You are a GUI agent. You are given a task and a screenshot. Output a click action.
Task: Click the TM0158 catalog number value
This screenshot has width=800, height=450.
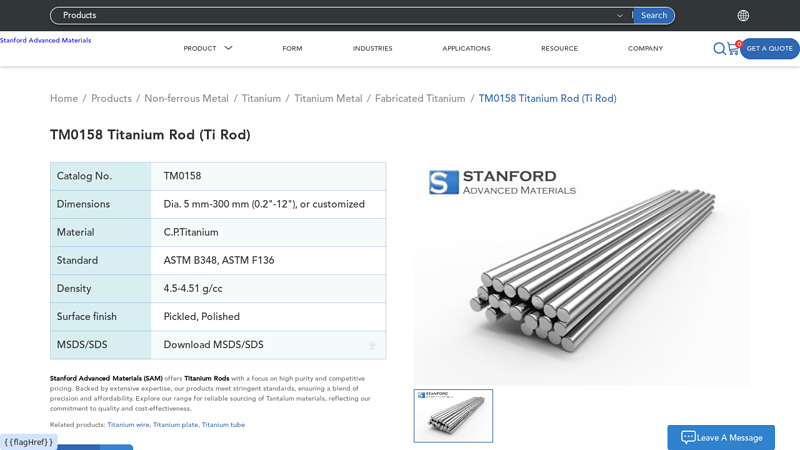tap(182, 176)
